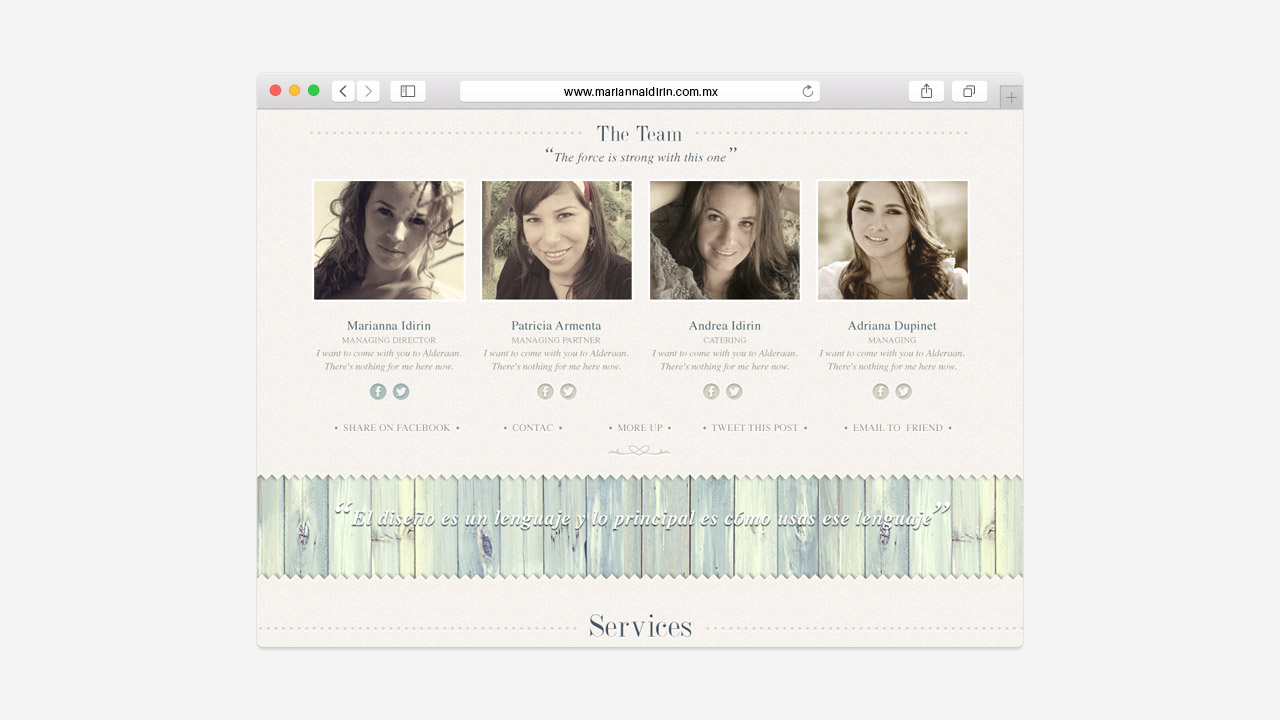
Task: Click Marianna Idirin's Facebook icon
Action: [378, 392]
